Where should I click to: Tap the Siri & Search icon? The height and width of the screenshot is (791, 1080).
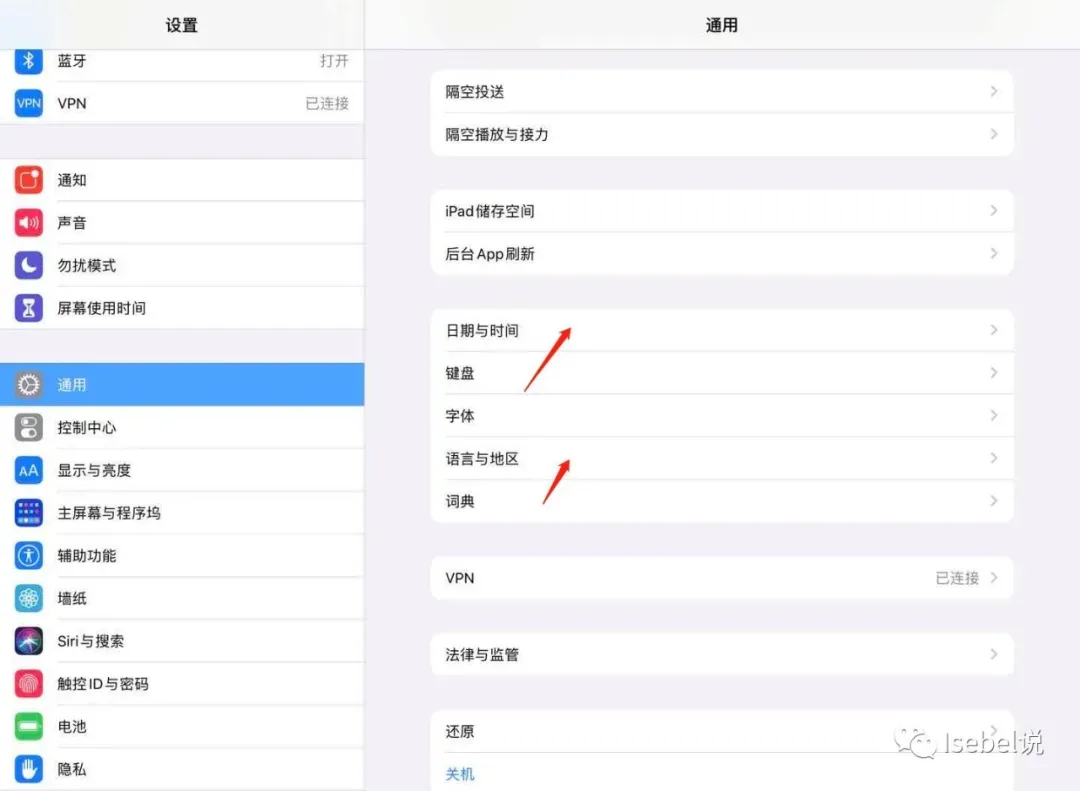point(29,641)
